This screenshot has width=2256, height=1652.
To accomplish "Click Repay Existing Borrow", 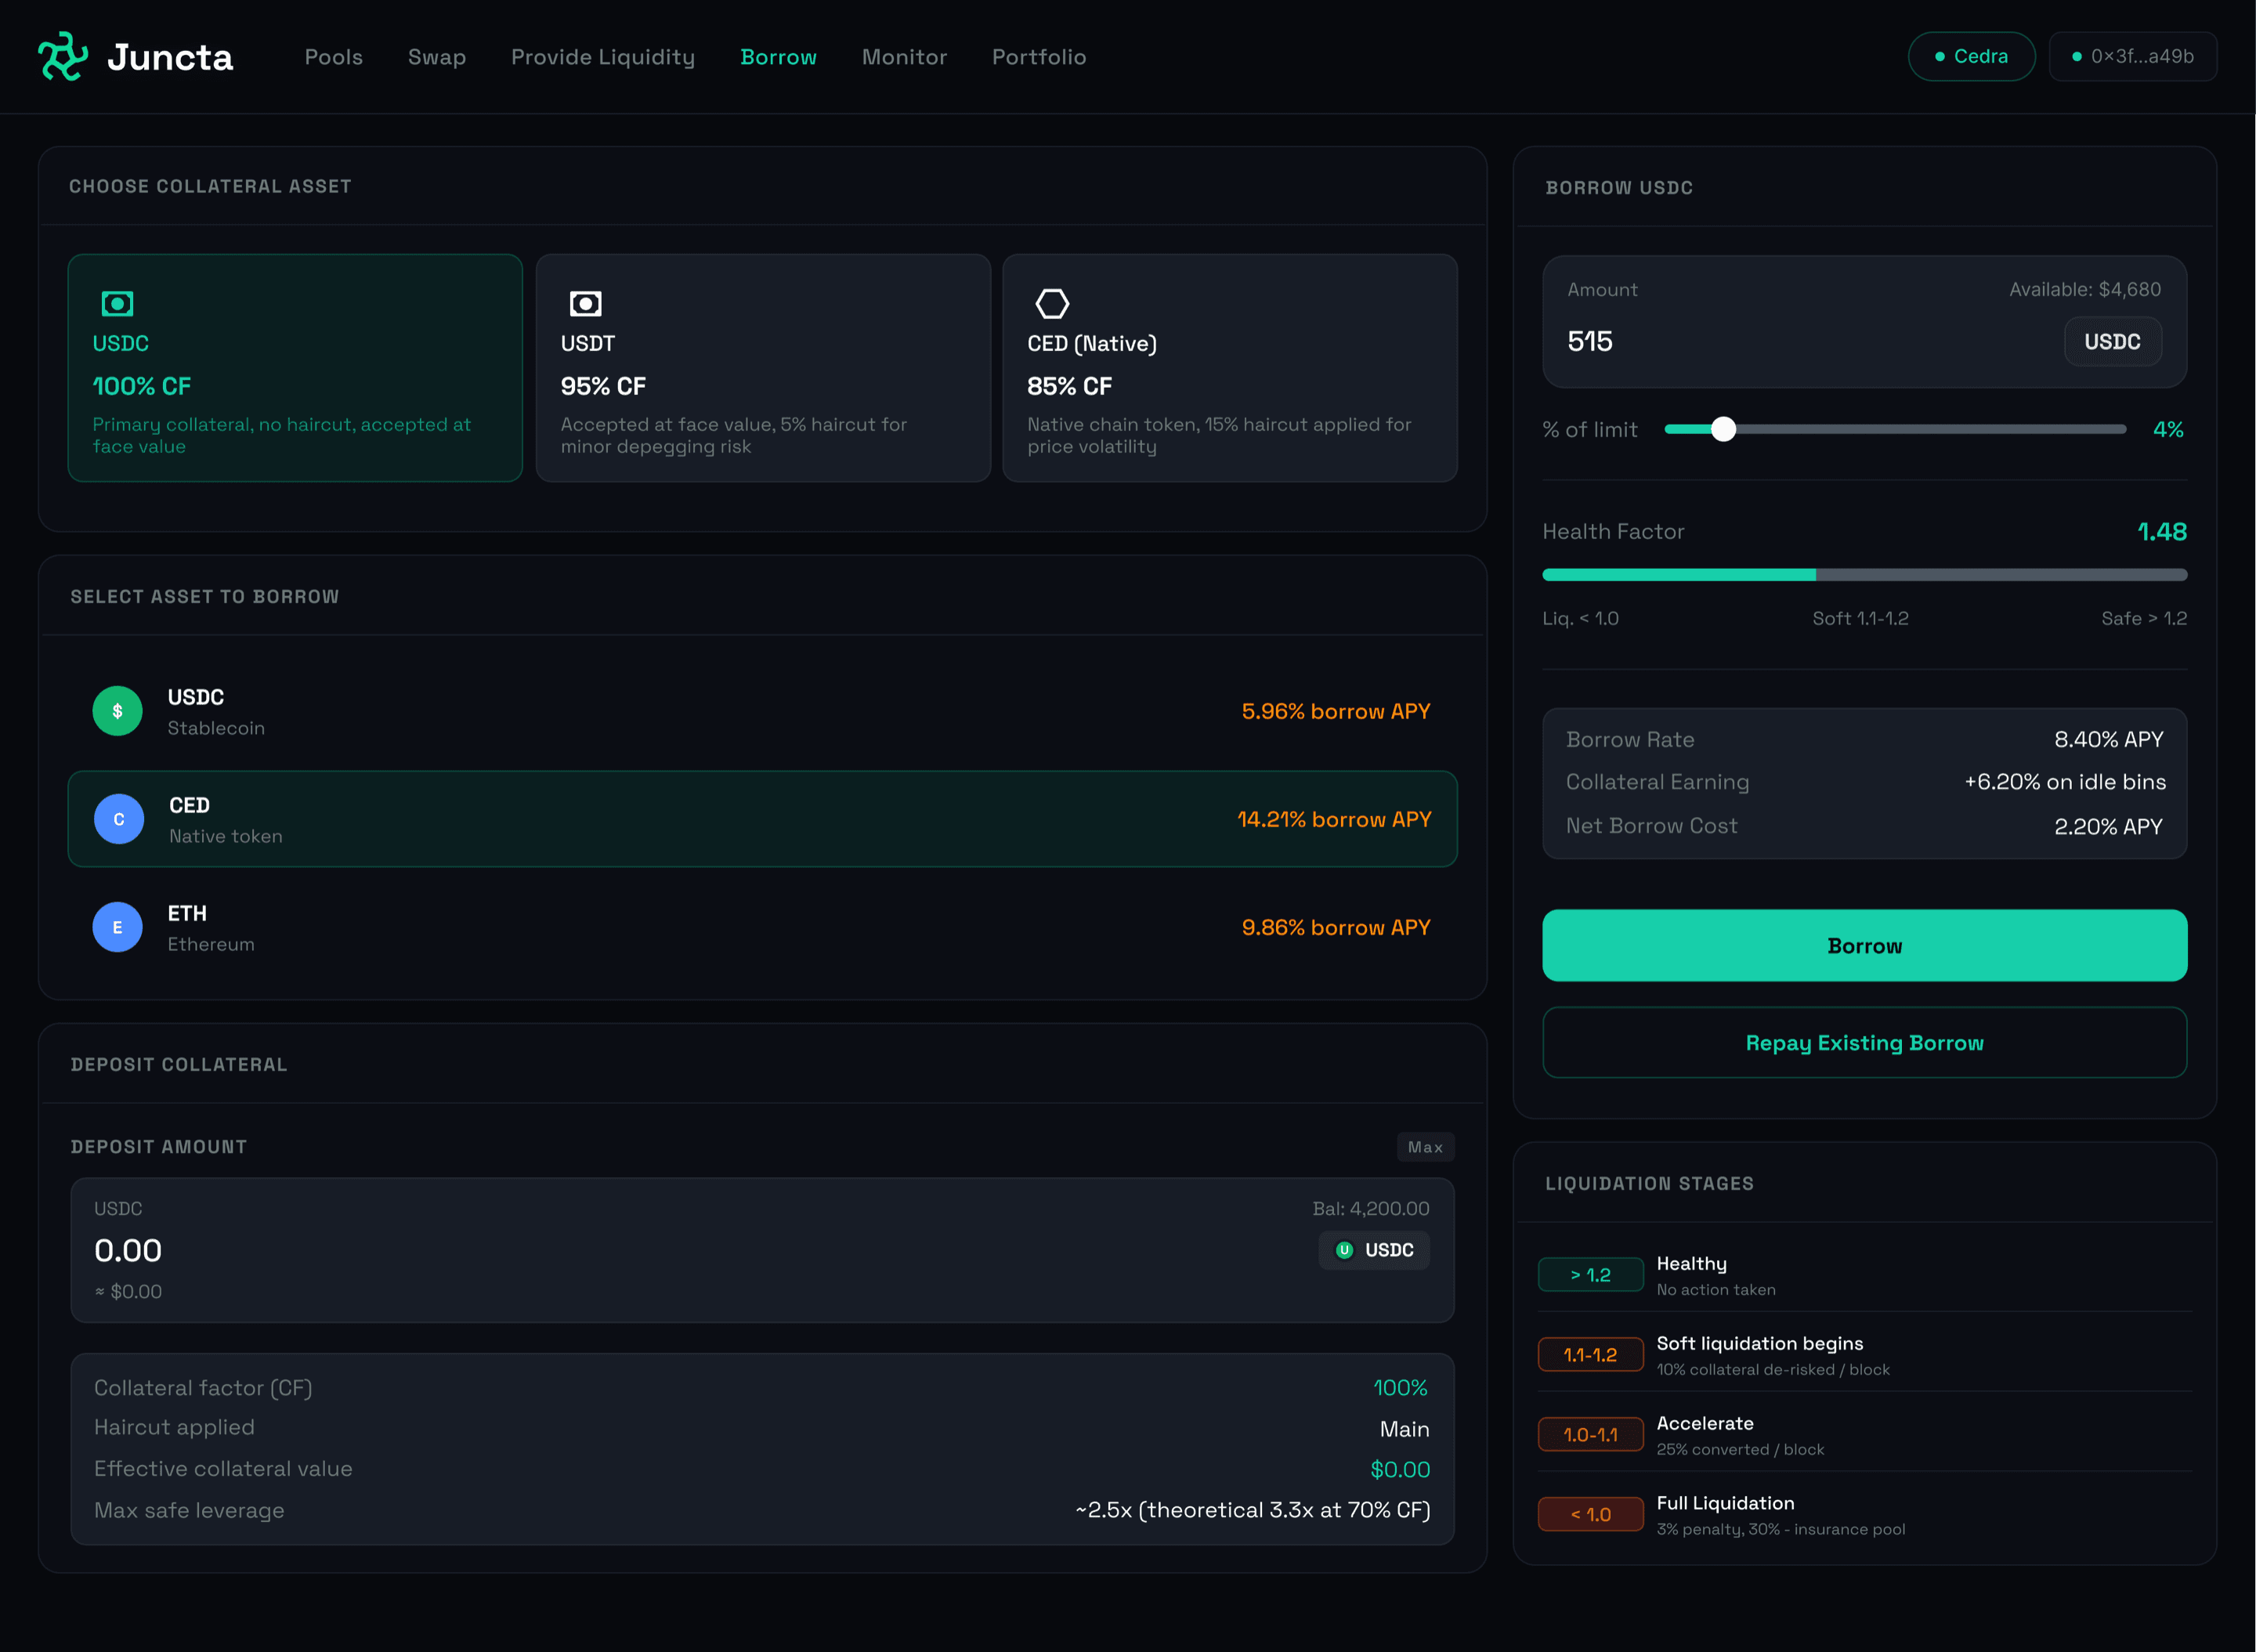I will click(1865, 1043).
